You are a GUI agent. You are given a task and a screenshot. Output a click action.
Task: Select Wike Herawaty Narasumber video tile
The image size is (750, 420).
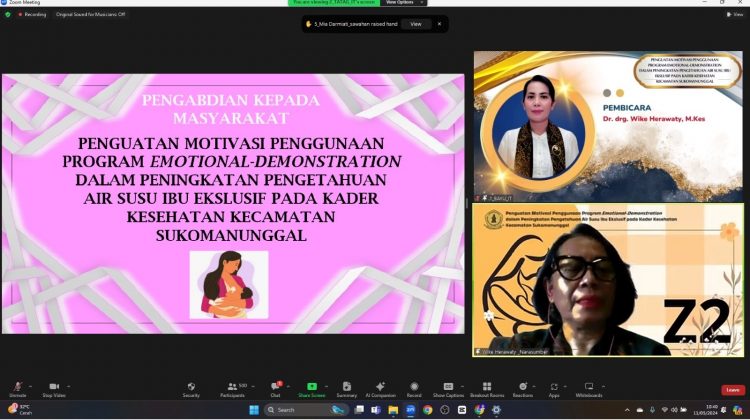(608, 280)
